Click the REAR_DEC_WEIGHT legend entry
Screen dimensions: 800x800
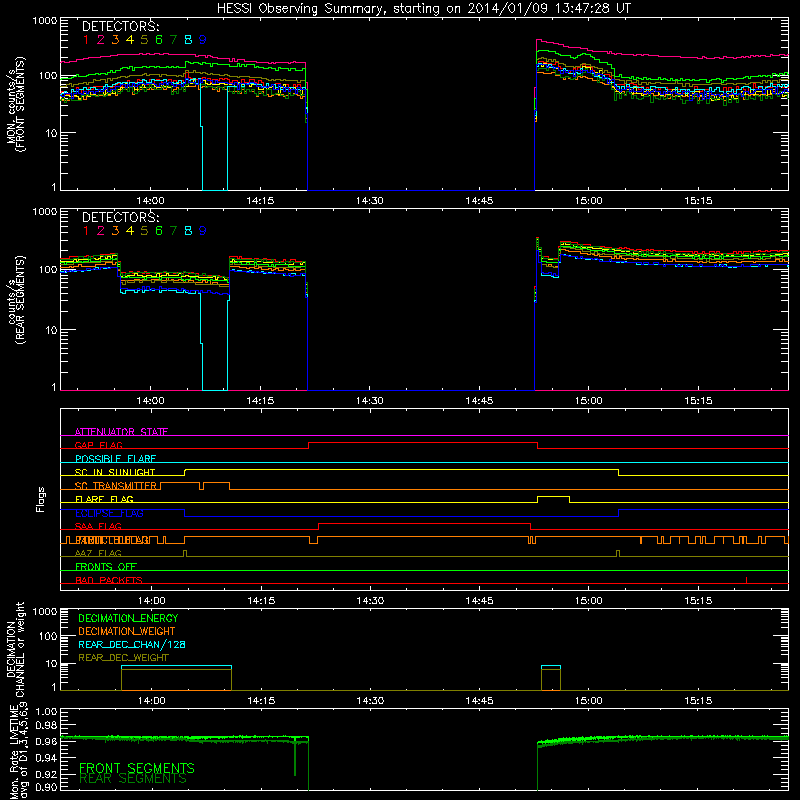(x=123, y=658)
